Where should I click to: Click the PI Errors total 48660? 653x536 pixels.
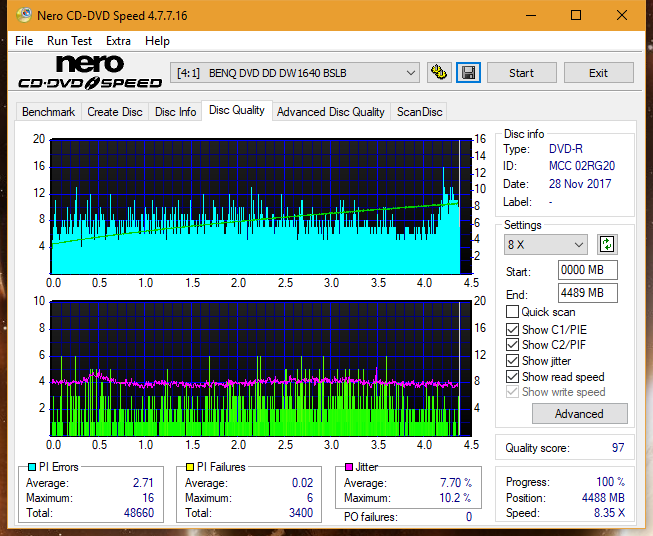tap(139, 513)
